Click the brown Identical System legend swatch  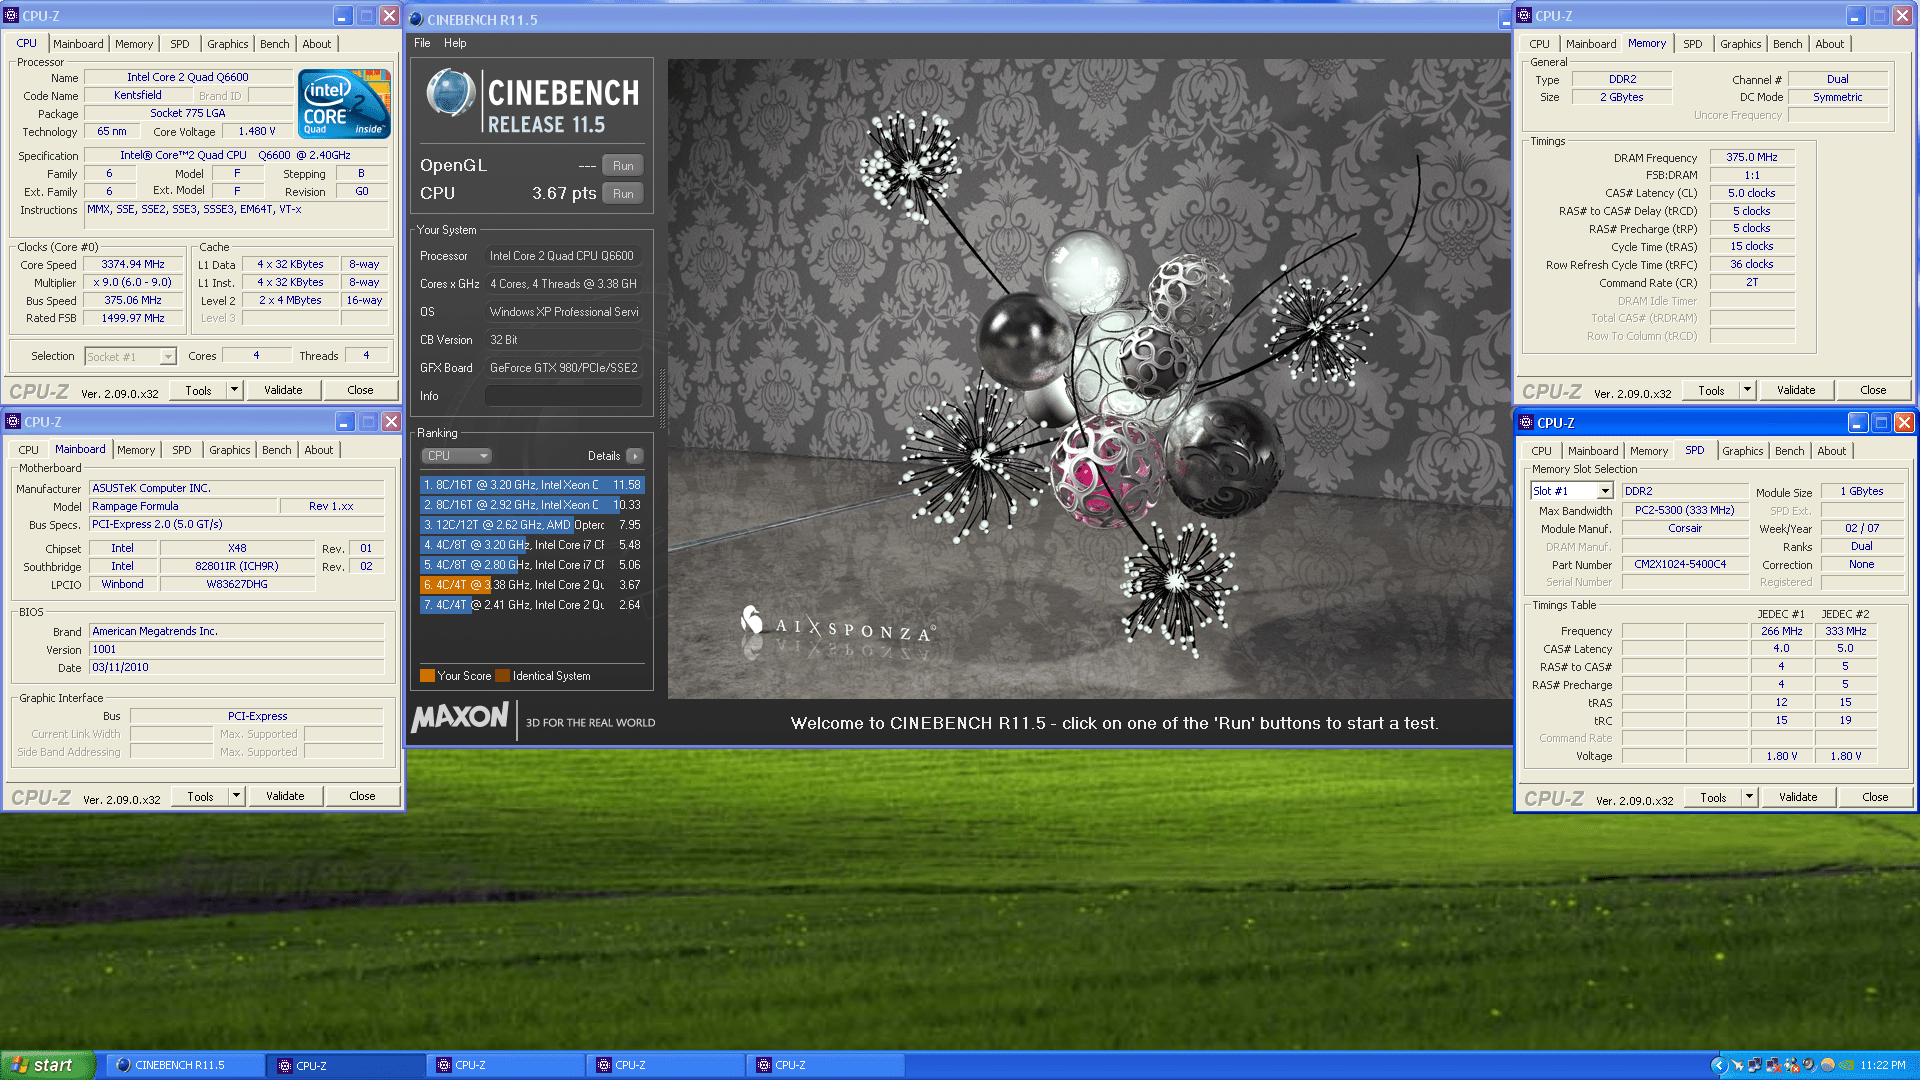(503, 676)
